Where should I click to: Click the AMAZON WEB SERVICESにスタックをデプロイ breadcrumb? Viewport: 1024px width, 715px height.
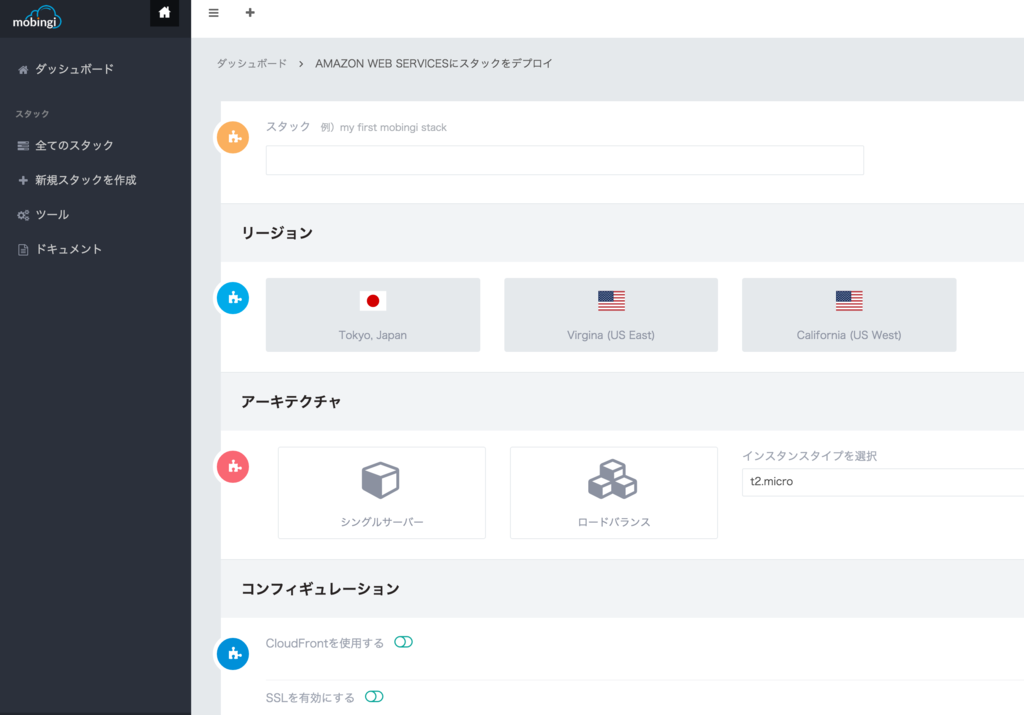coord(434,63)
